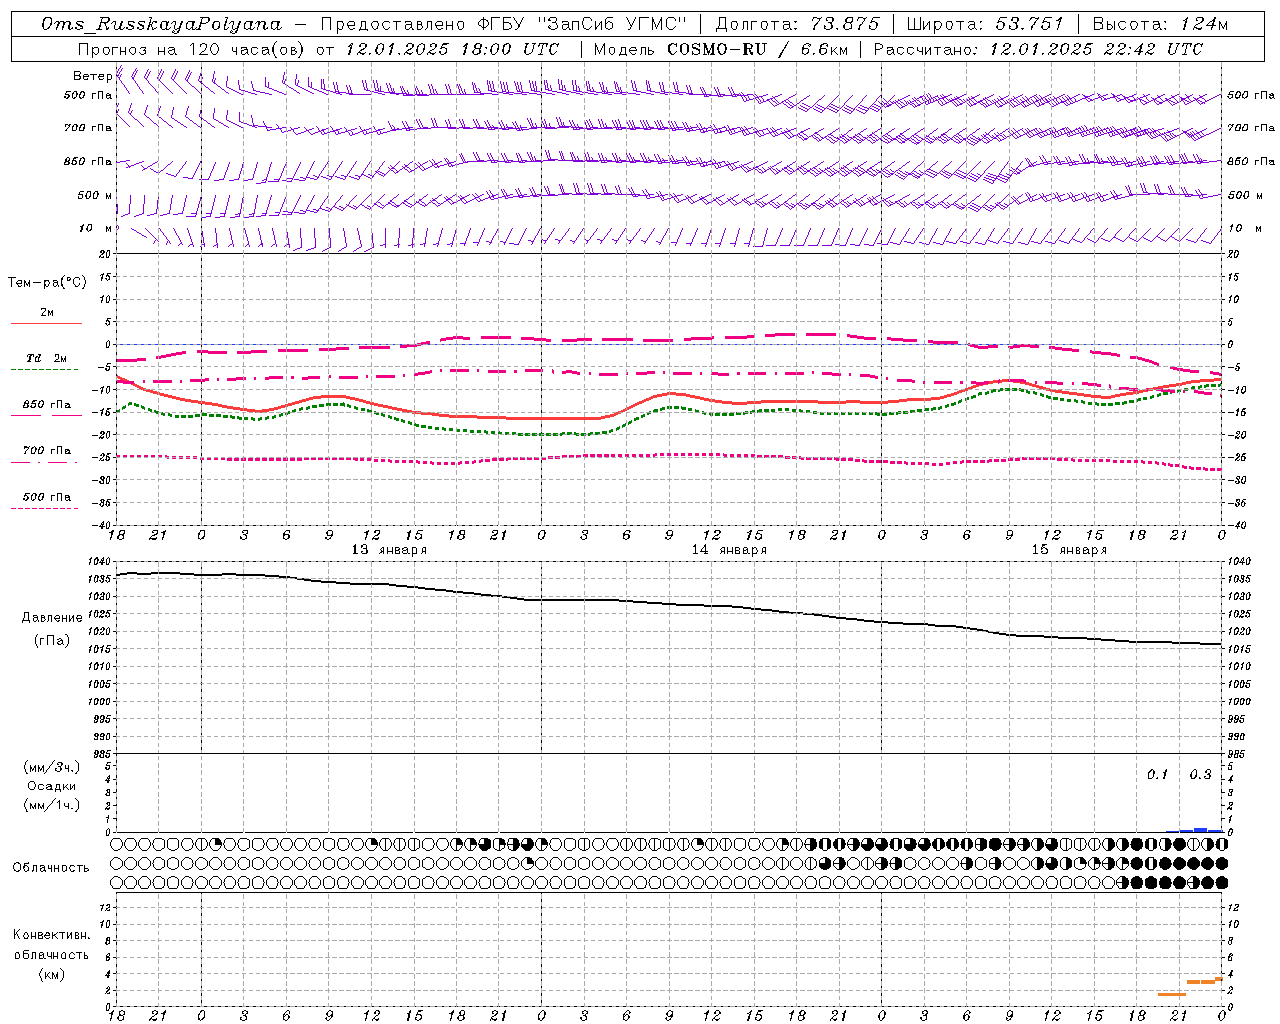Click the Давление pressure panel label
Screen dimensions: 1280x1024
(52, 618)
